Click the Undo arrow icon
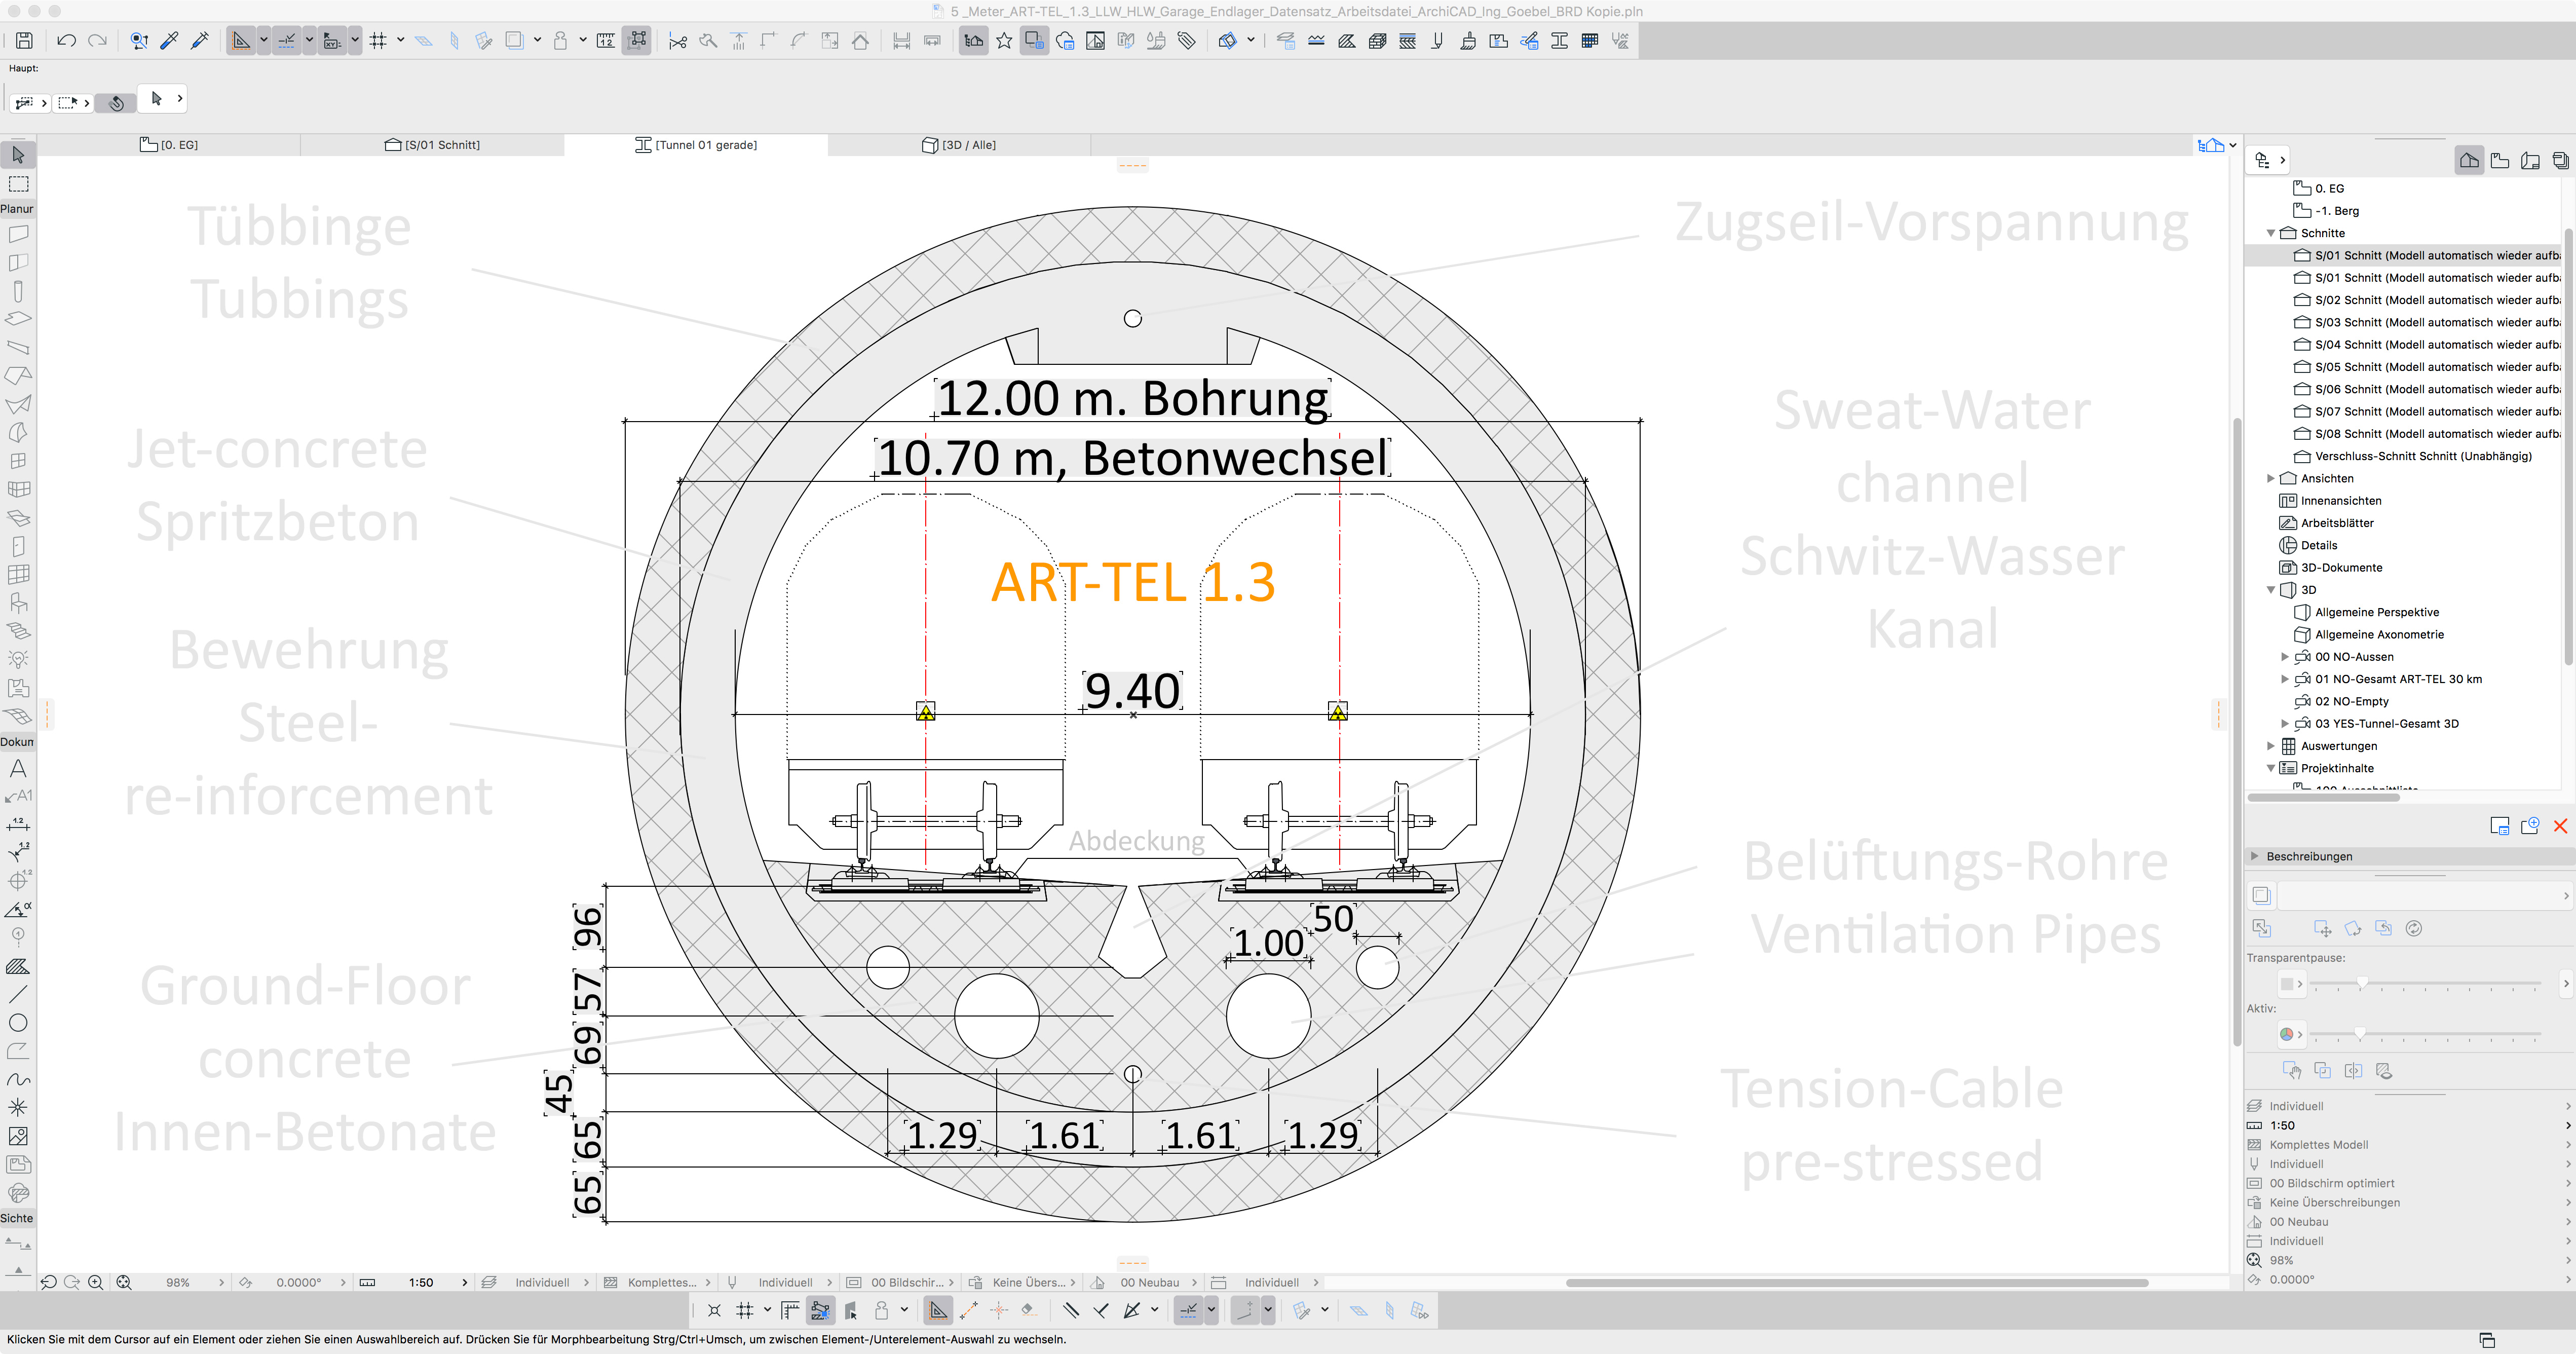The image size is (2576, 1354). pos(66,41)
